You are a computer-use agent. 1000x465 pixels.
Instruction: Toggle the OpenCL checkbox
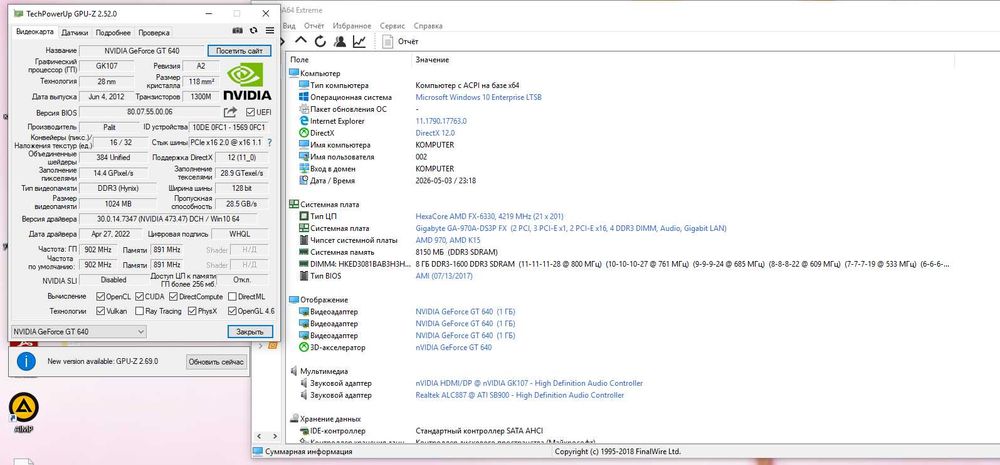(100, 297)
